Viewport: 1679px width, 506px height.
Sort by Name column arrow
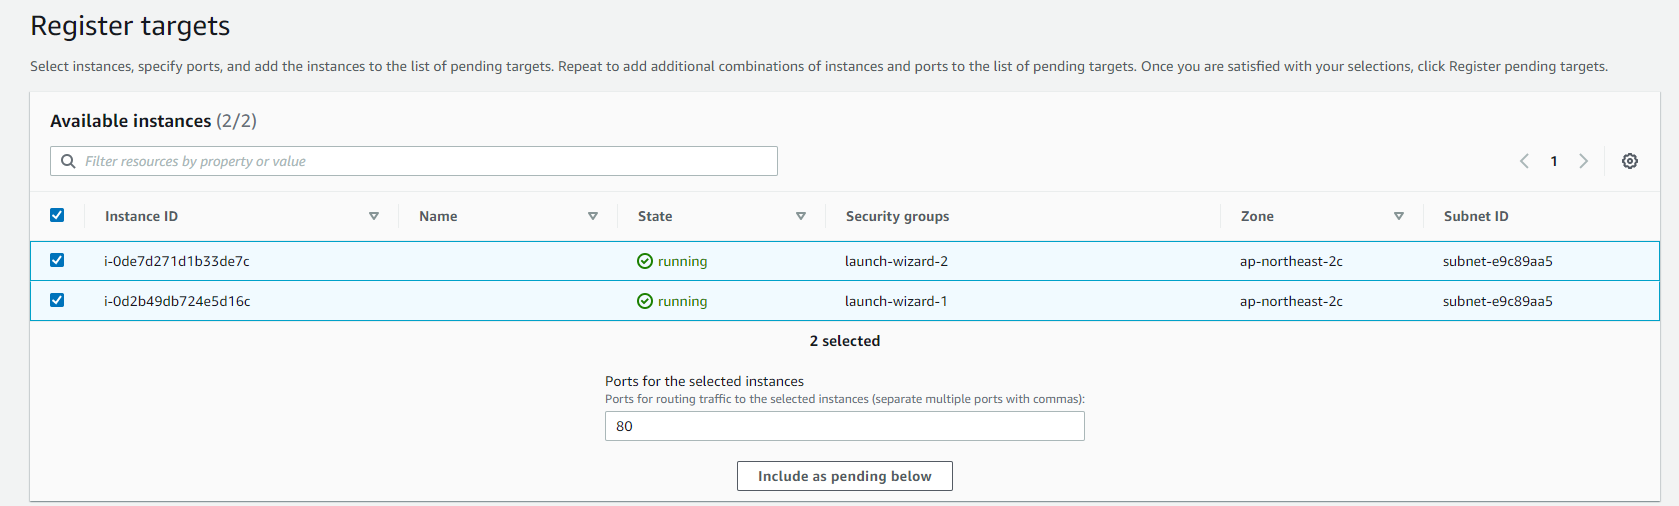pos(593,216)
